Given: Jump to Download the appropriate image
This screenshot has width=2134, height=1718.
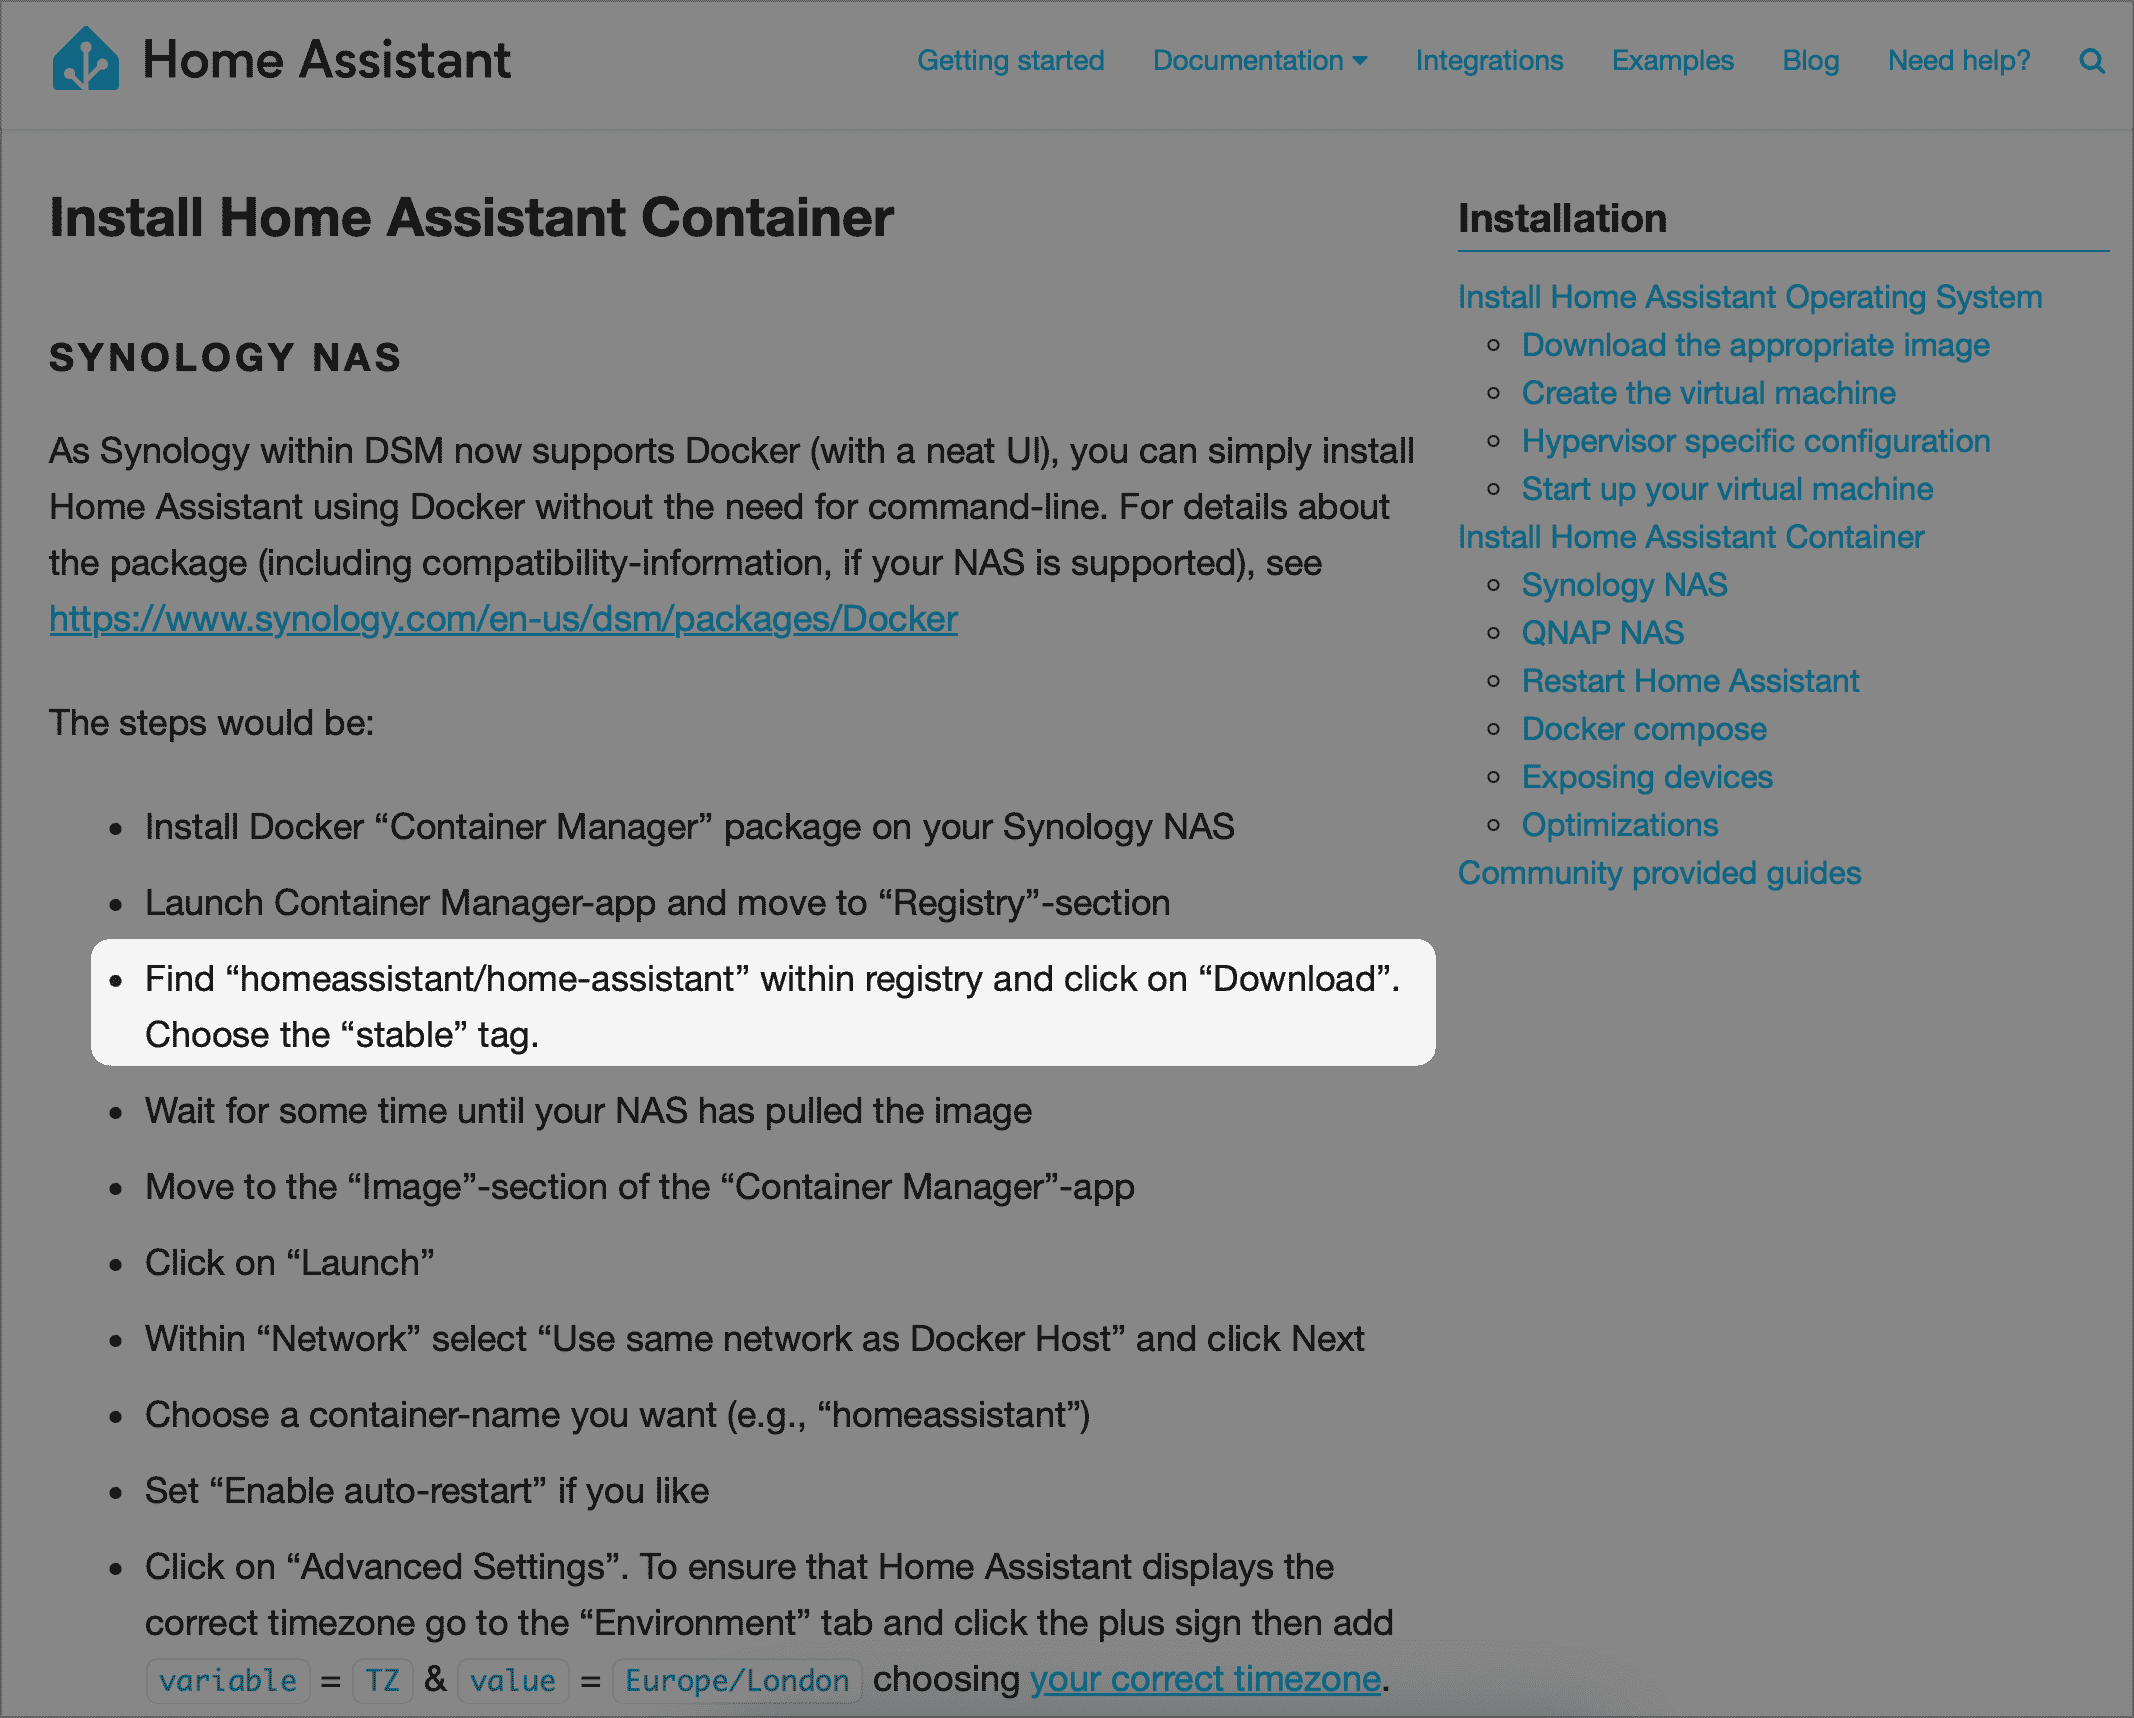Looking at the screenshot, I should point(1755,345).
